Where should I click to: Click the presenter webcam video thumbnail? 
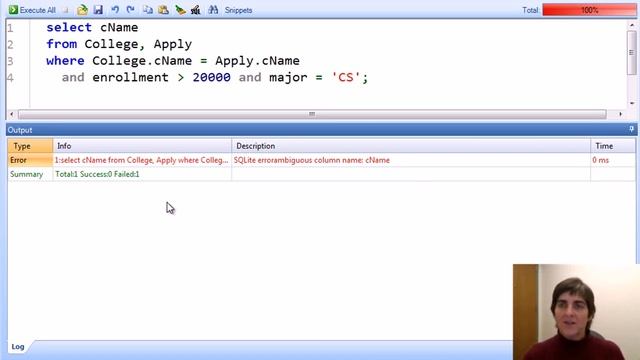point(576,312)
